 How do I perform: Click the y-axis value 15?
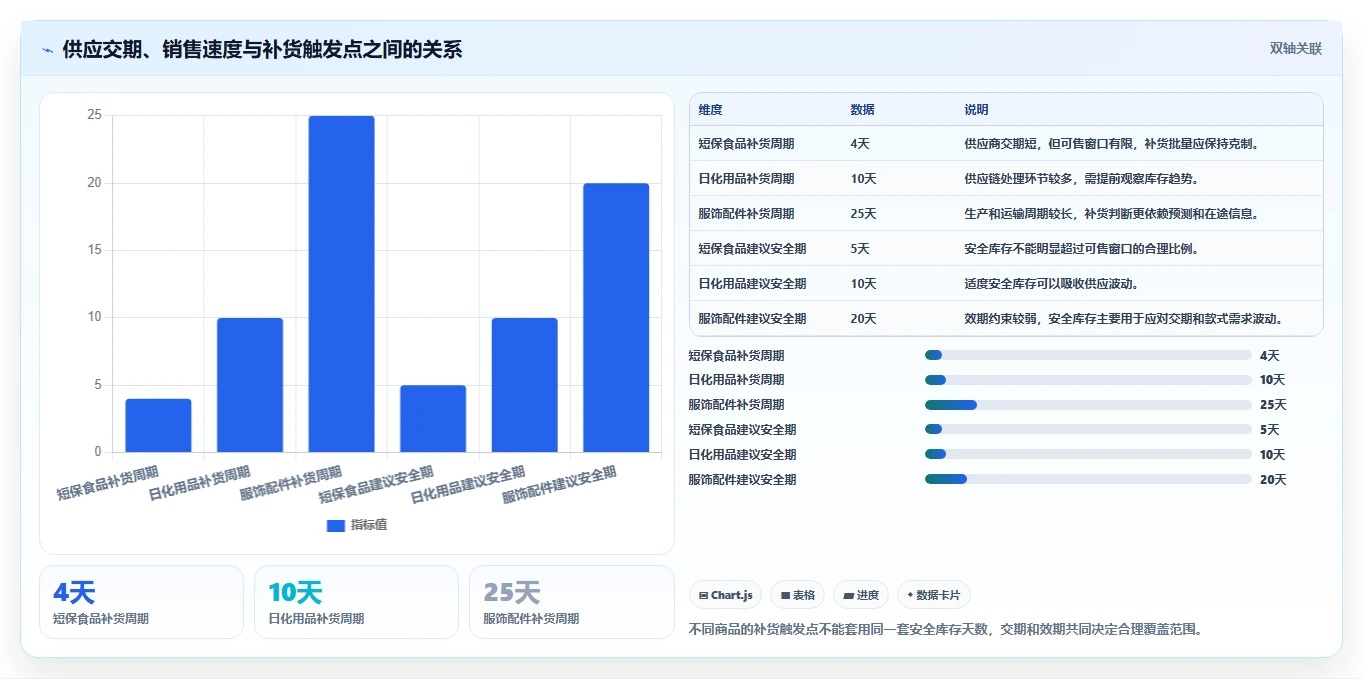point(94,250)
